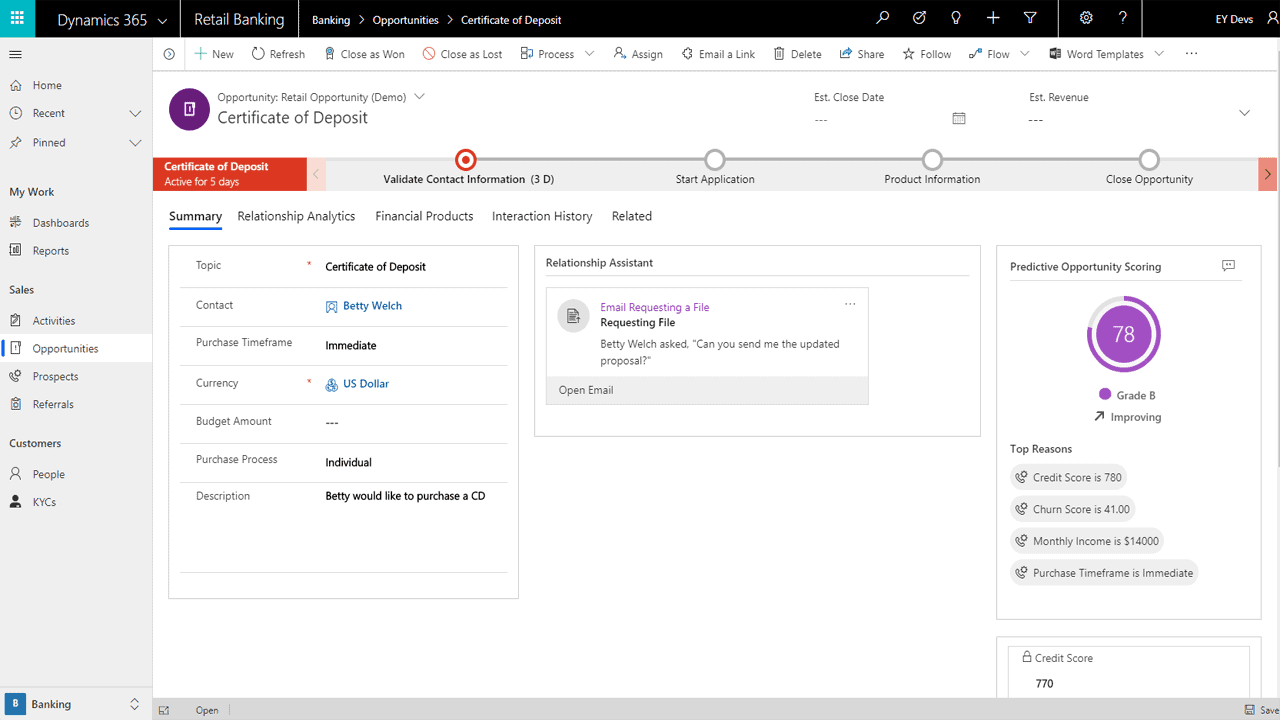The height and width of the screenshot is (720, 1280).
Task: Open the settings gear icon
Action: 1086,19
